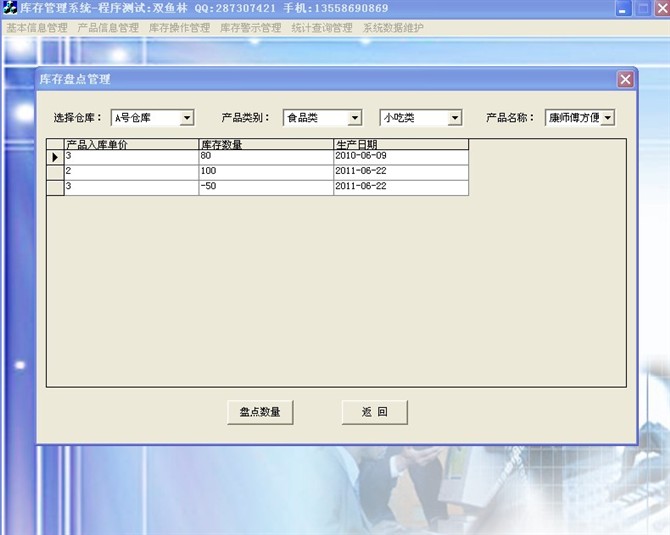Close the 库存盘点管理 dialog
Image resolution: width=670 pixels, height=535 pixels.
point(625,79)
